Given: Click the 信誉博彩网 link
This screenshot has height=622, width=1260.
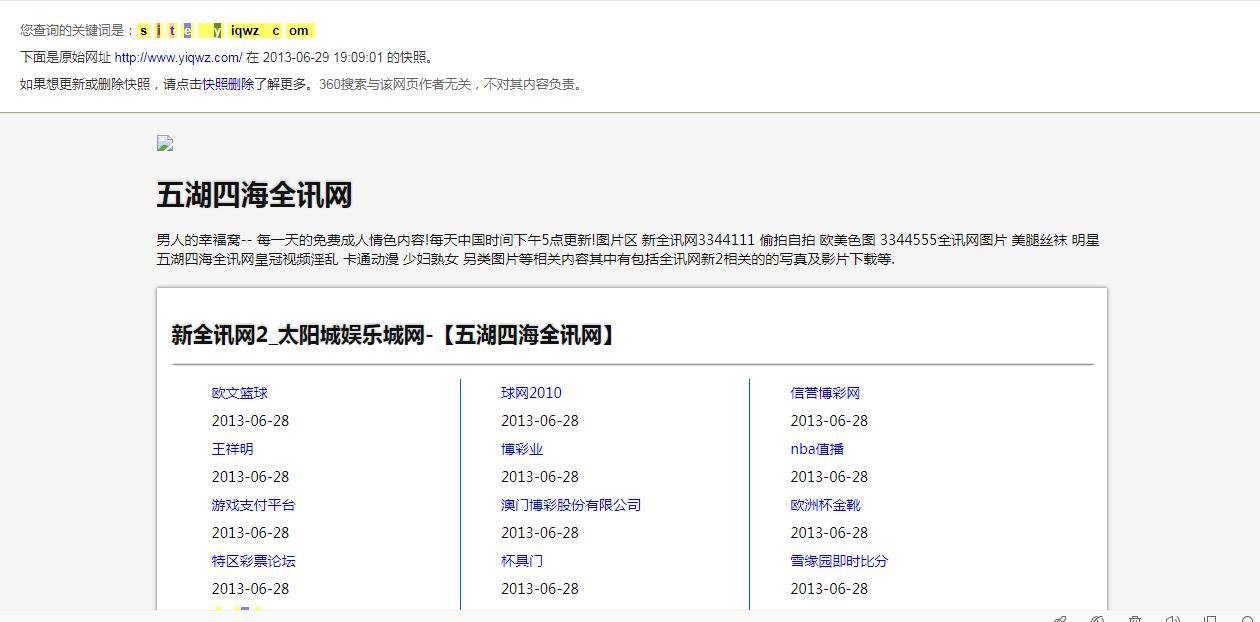Looking at the screenshot, I should (825, 393).
